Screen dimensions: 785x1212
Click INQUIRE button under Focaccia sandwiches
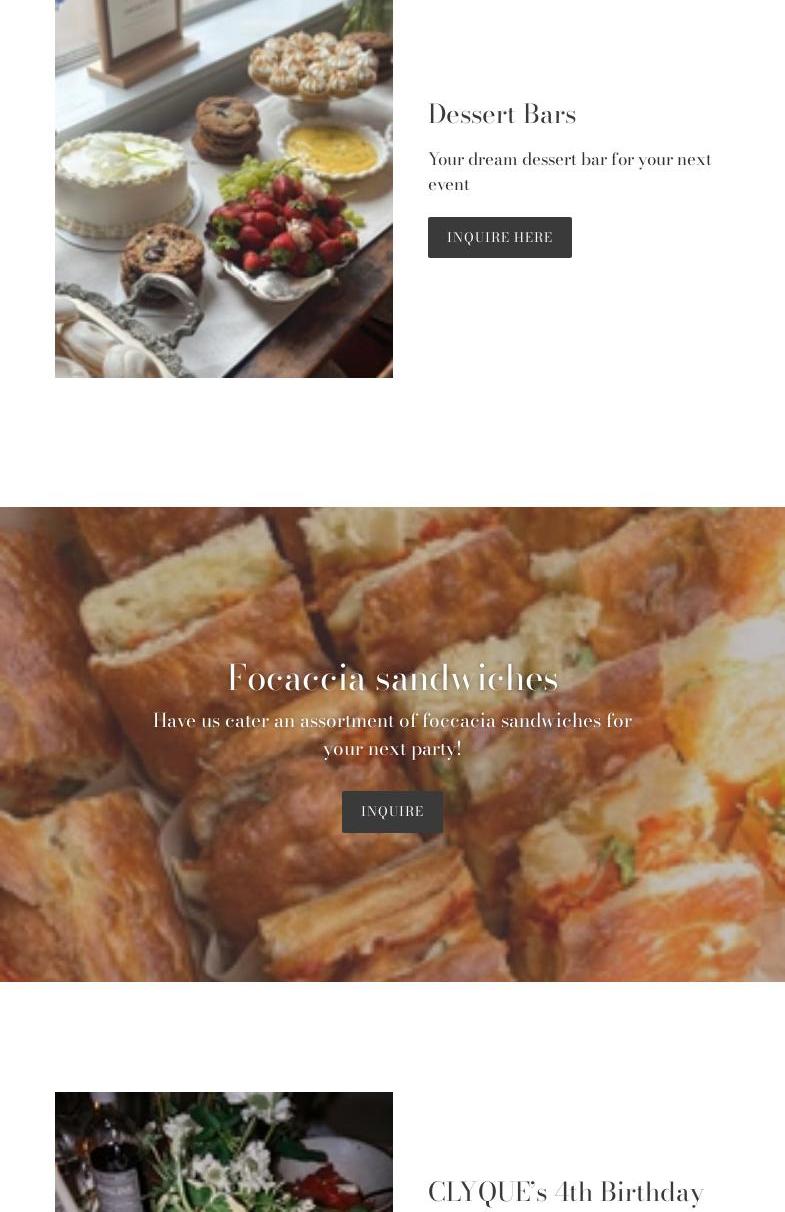pyautogui.click(x=392, y=812)
